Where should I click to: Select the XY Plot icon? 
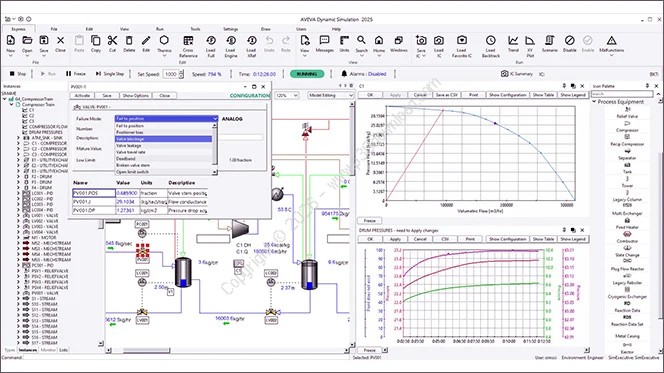point(530,41)
